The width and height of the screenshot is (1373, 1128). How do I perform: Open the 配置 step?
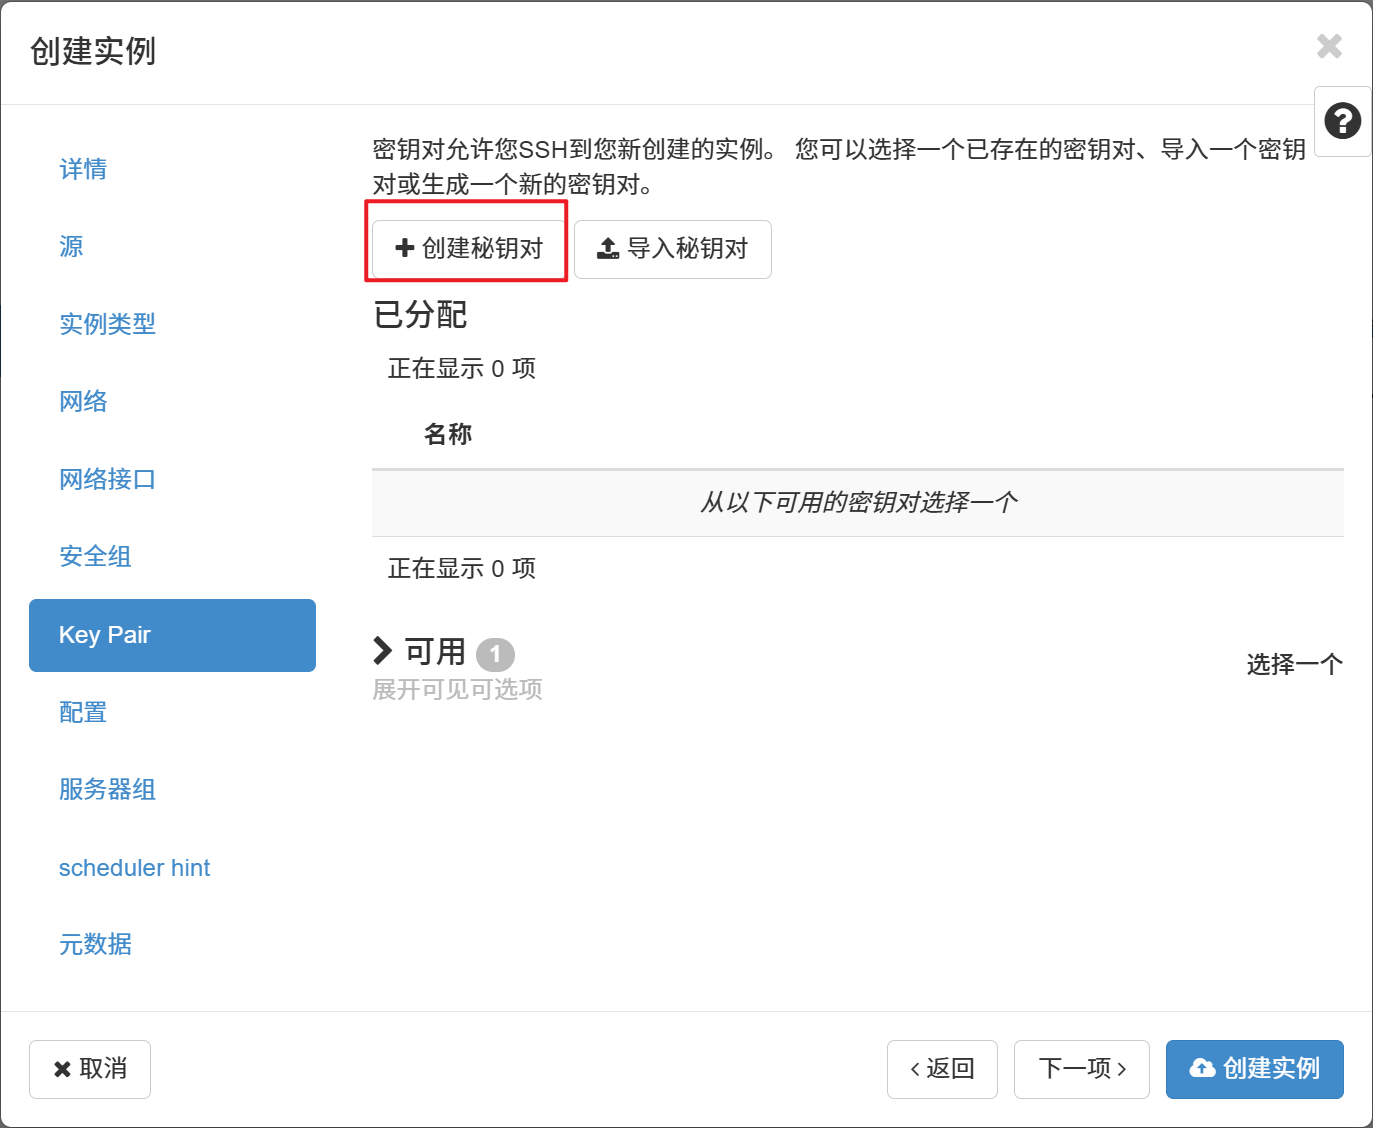[83, 712]
